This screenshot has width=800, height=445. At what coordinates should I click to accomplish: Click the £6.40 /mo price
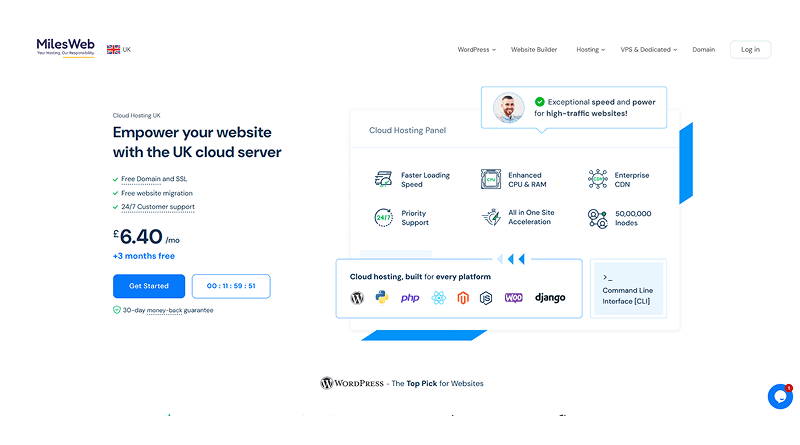(146, 237)
